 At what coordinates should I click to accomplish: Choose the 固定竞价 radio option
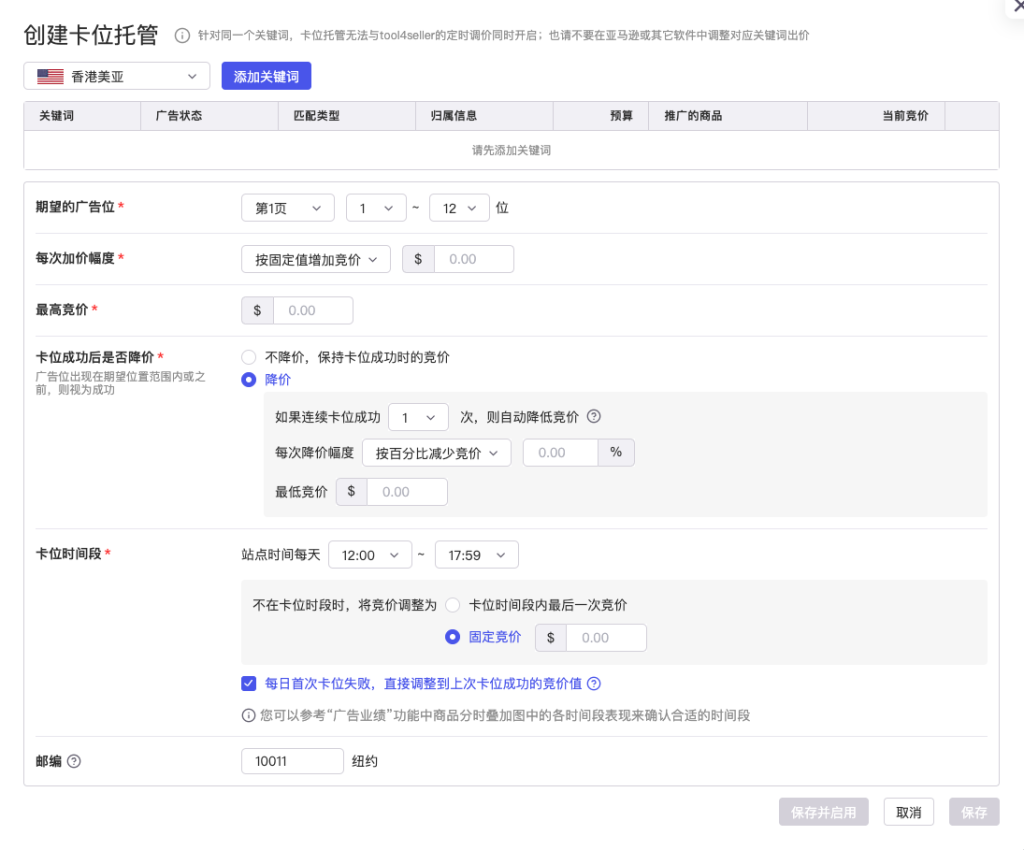(453, 637)
